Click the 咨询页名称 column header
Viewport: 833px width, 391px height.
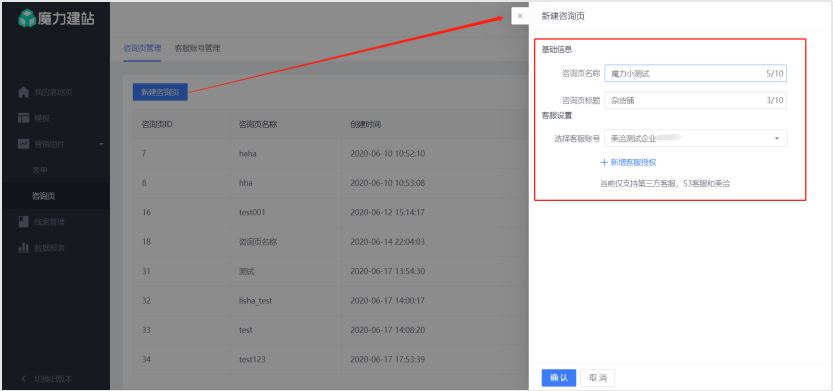point(258,125)
